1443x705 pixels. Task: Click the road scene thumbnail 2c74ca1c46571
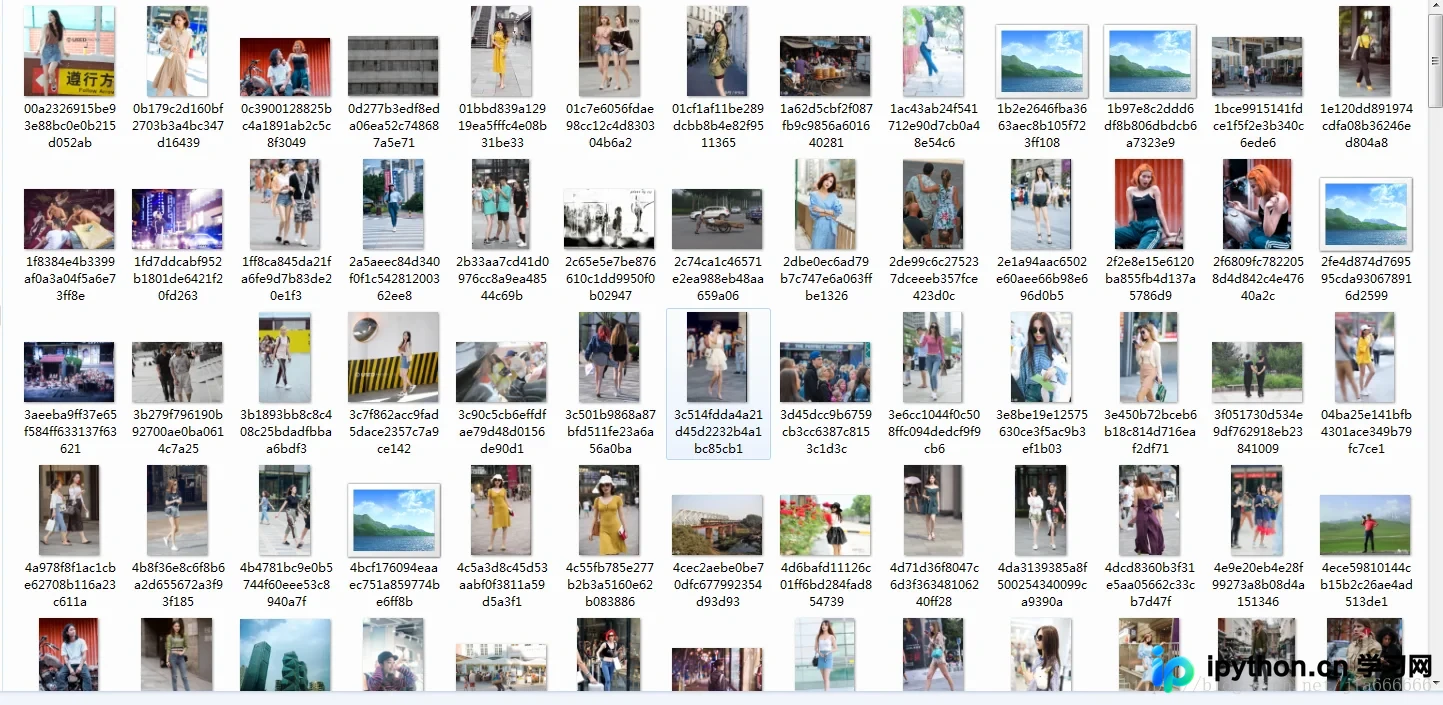pos(717,219)
